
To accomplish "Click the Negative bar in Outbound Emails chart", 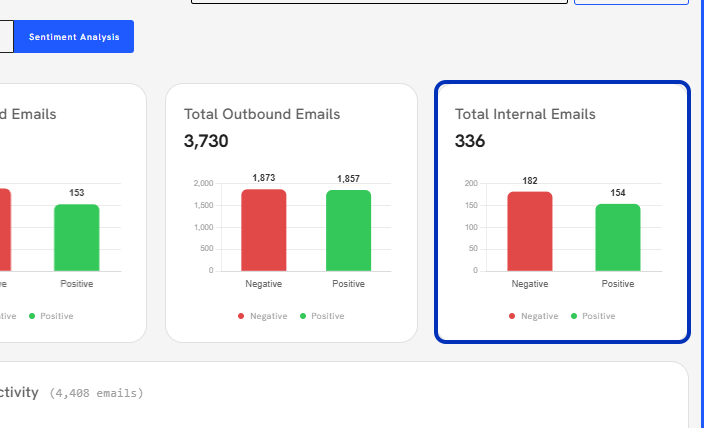I will [264, 230].
